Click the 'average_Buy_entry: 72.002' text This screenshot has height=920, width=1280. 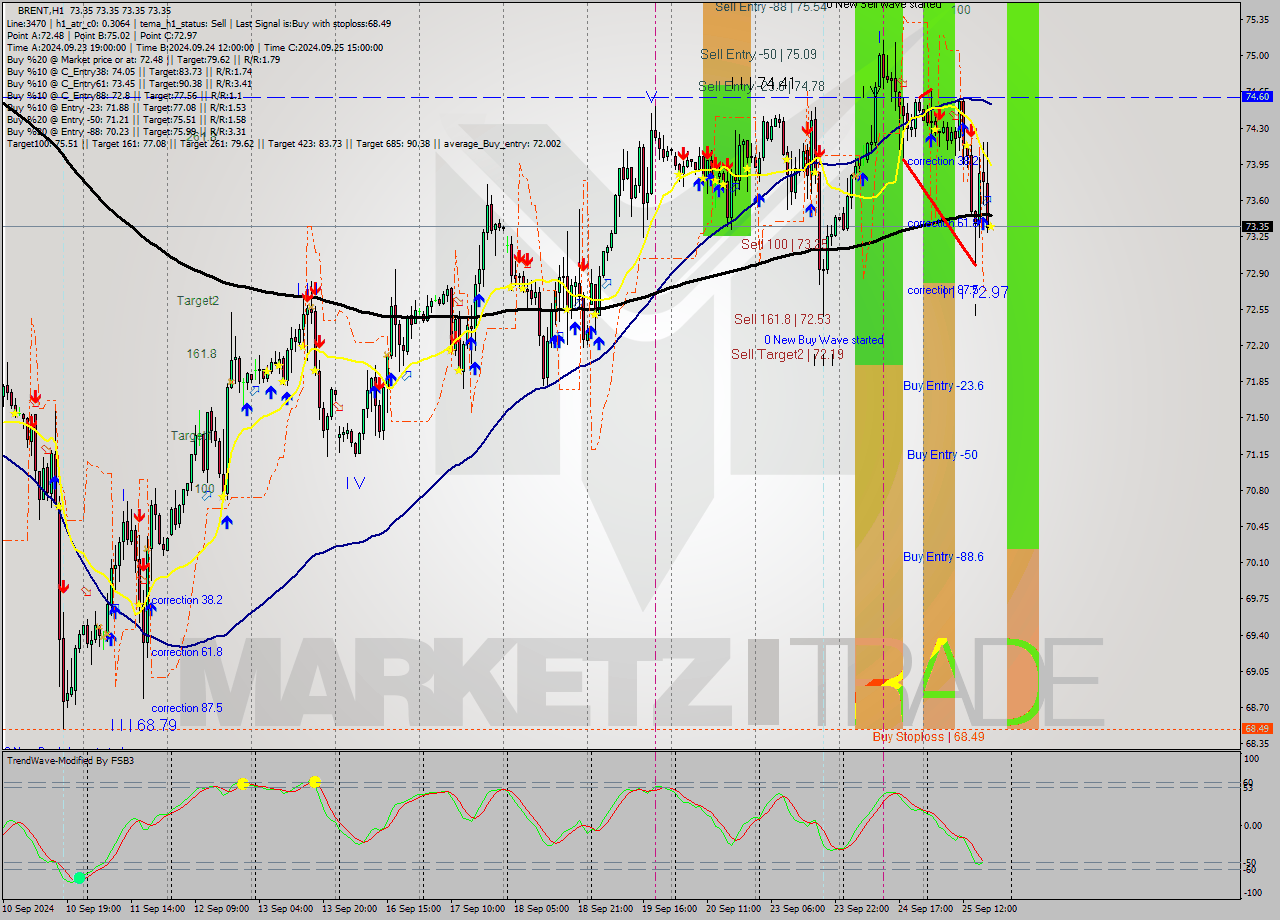tap(500, 144)
